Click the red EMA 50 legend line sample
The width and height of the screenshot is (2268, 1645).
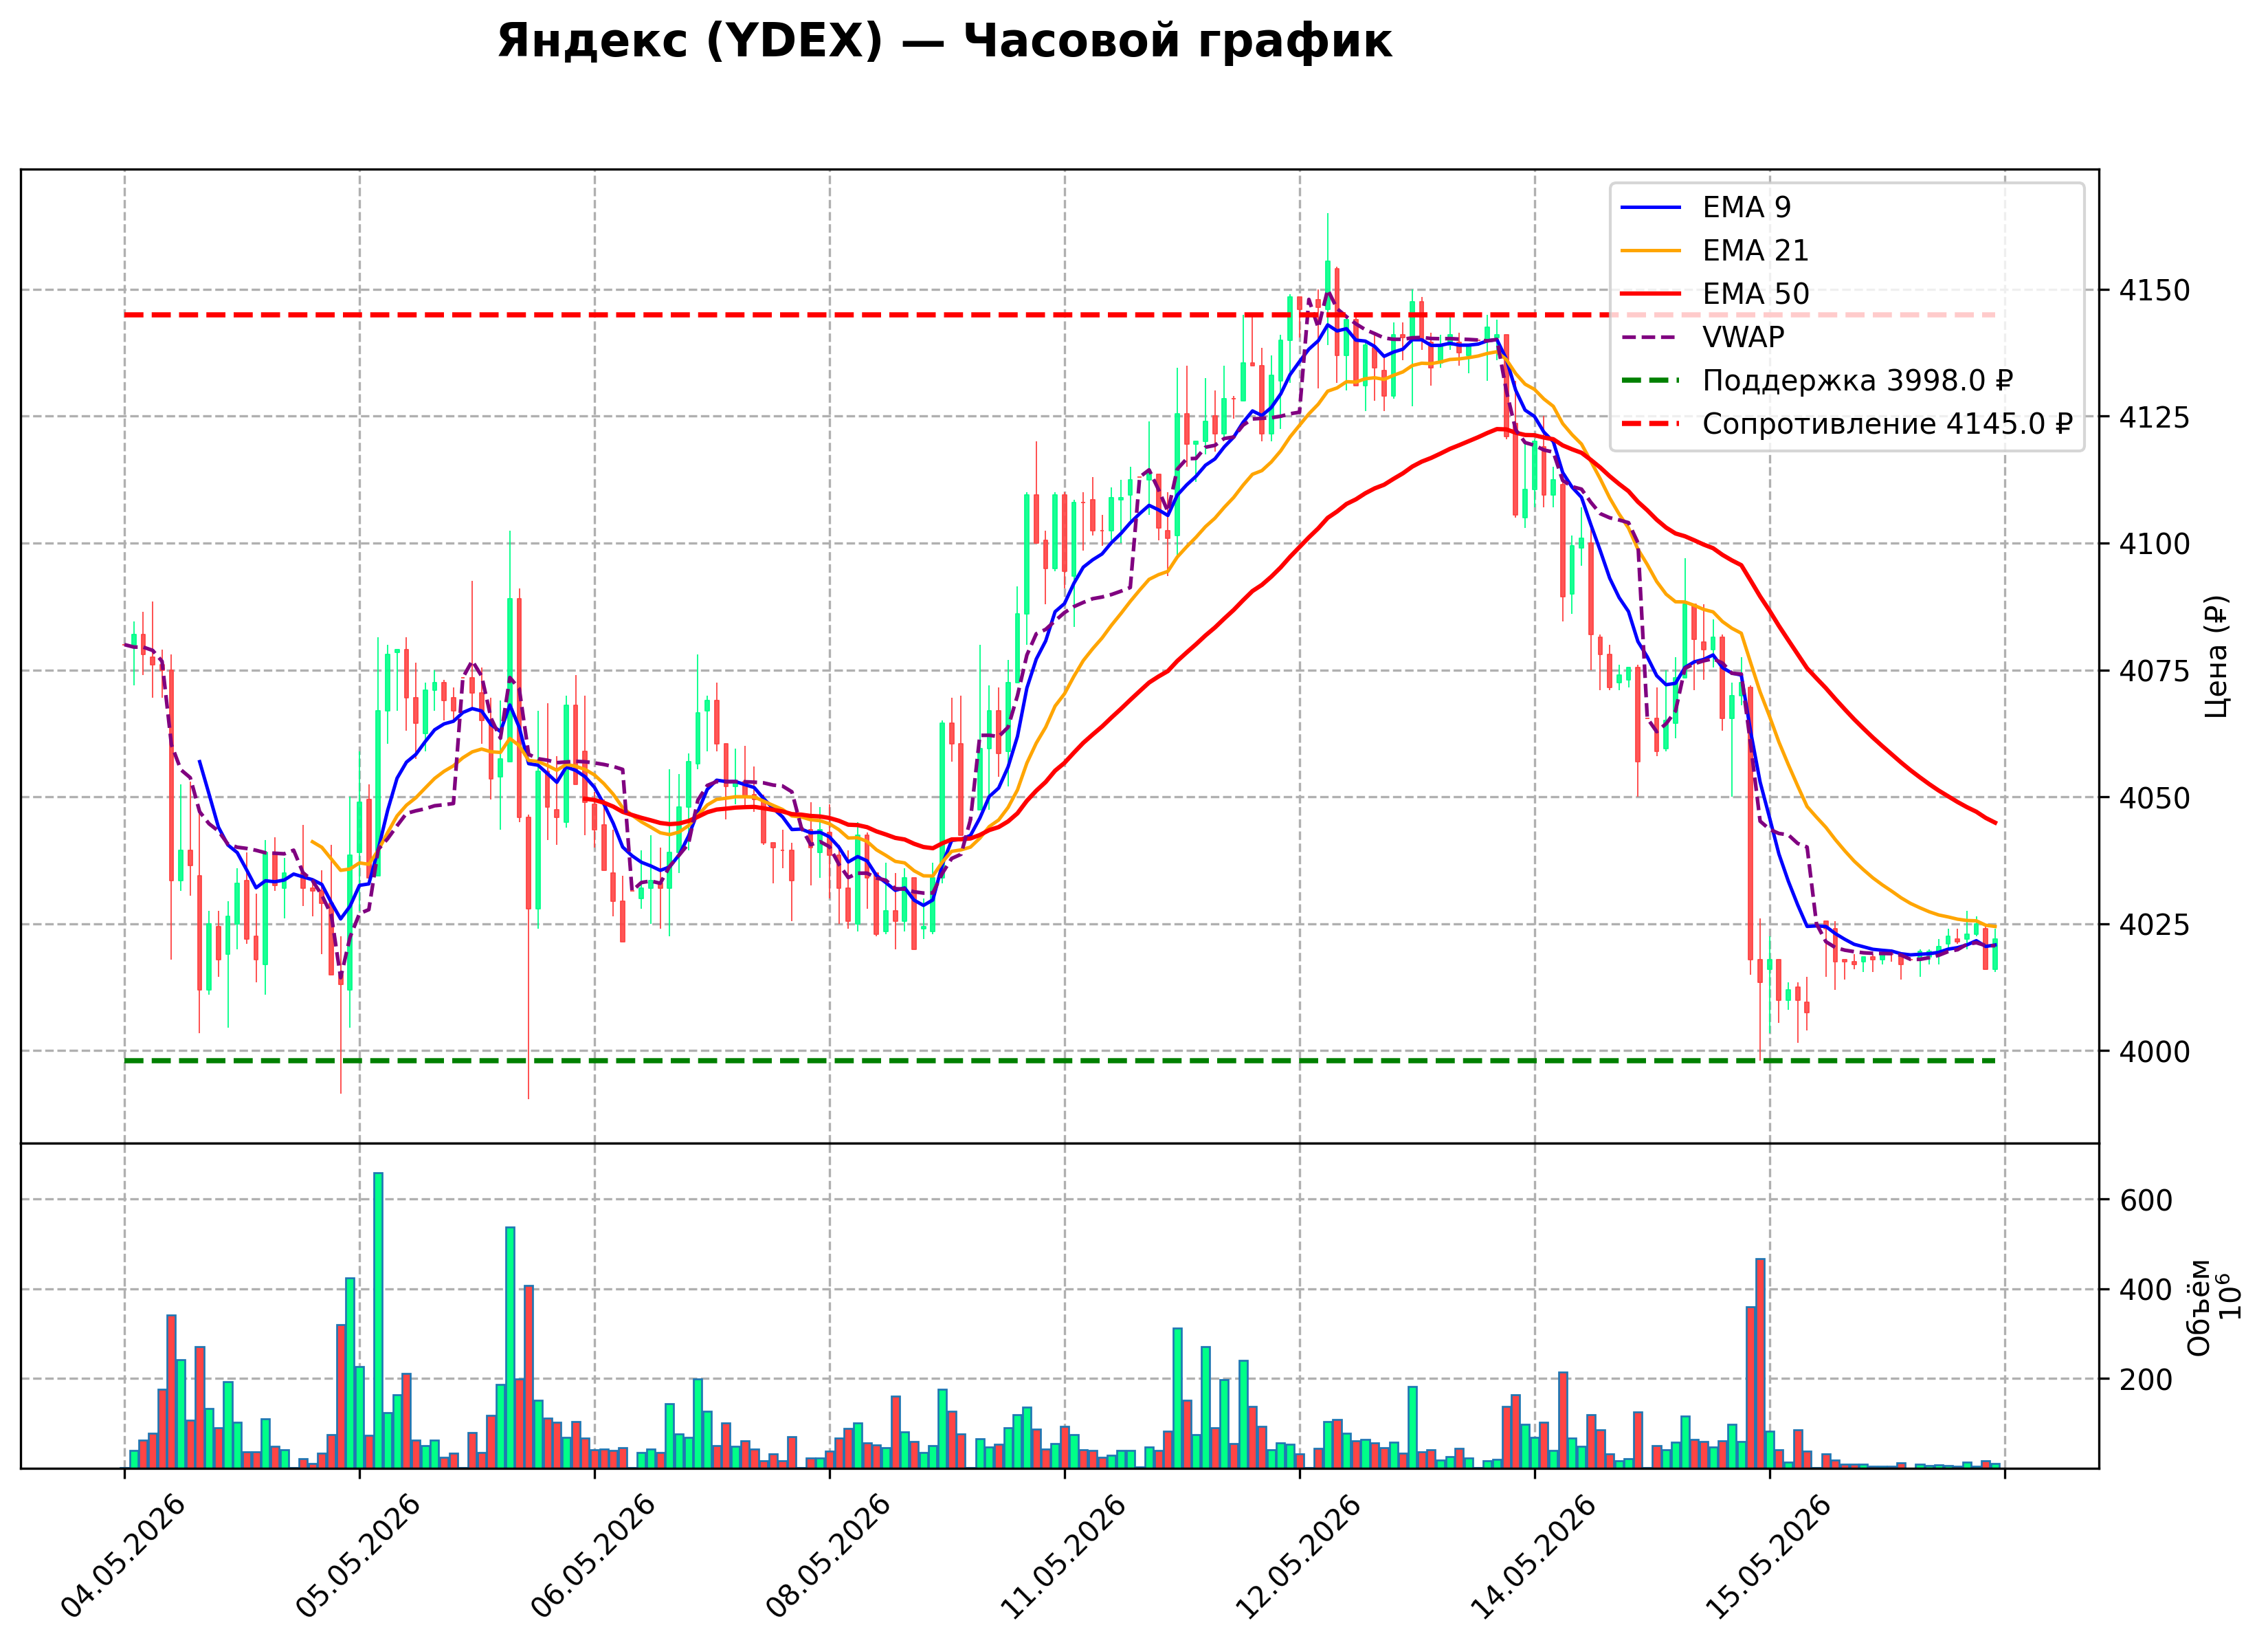(x=1651, y=294)
